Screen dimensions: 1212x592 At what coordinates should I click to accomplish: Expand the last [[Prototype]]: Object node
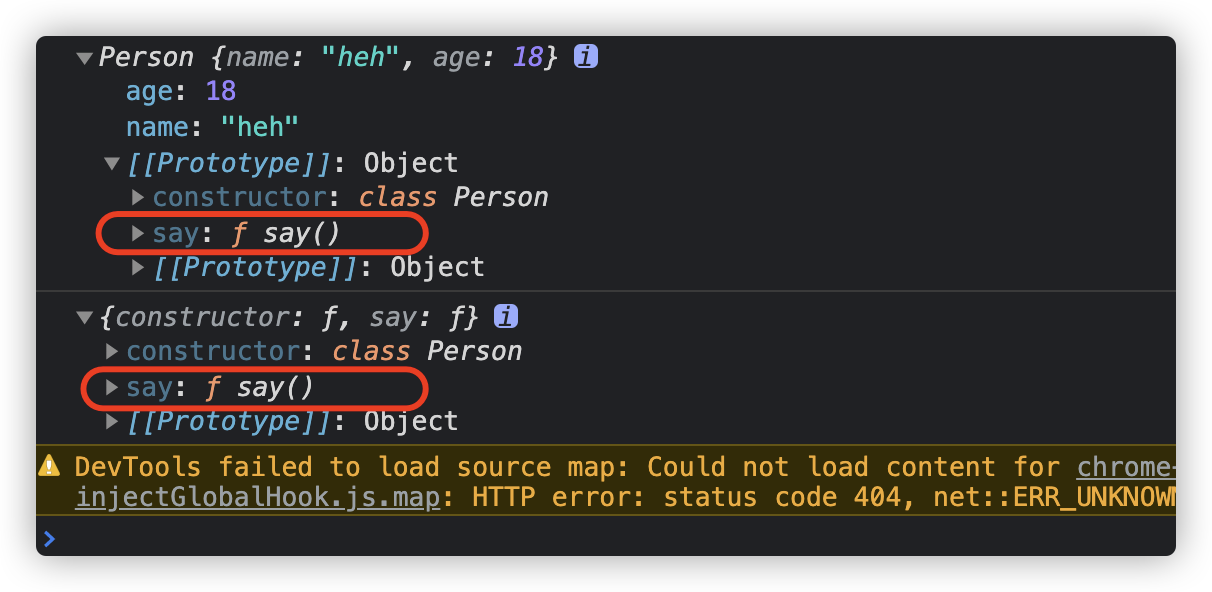(112, 422)
